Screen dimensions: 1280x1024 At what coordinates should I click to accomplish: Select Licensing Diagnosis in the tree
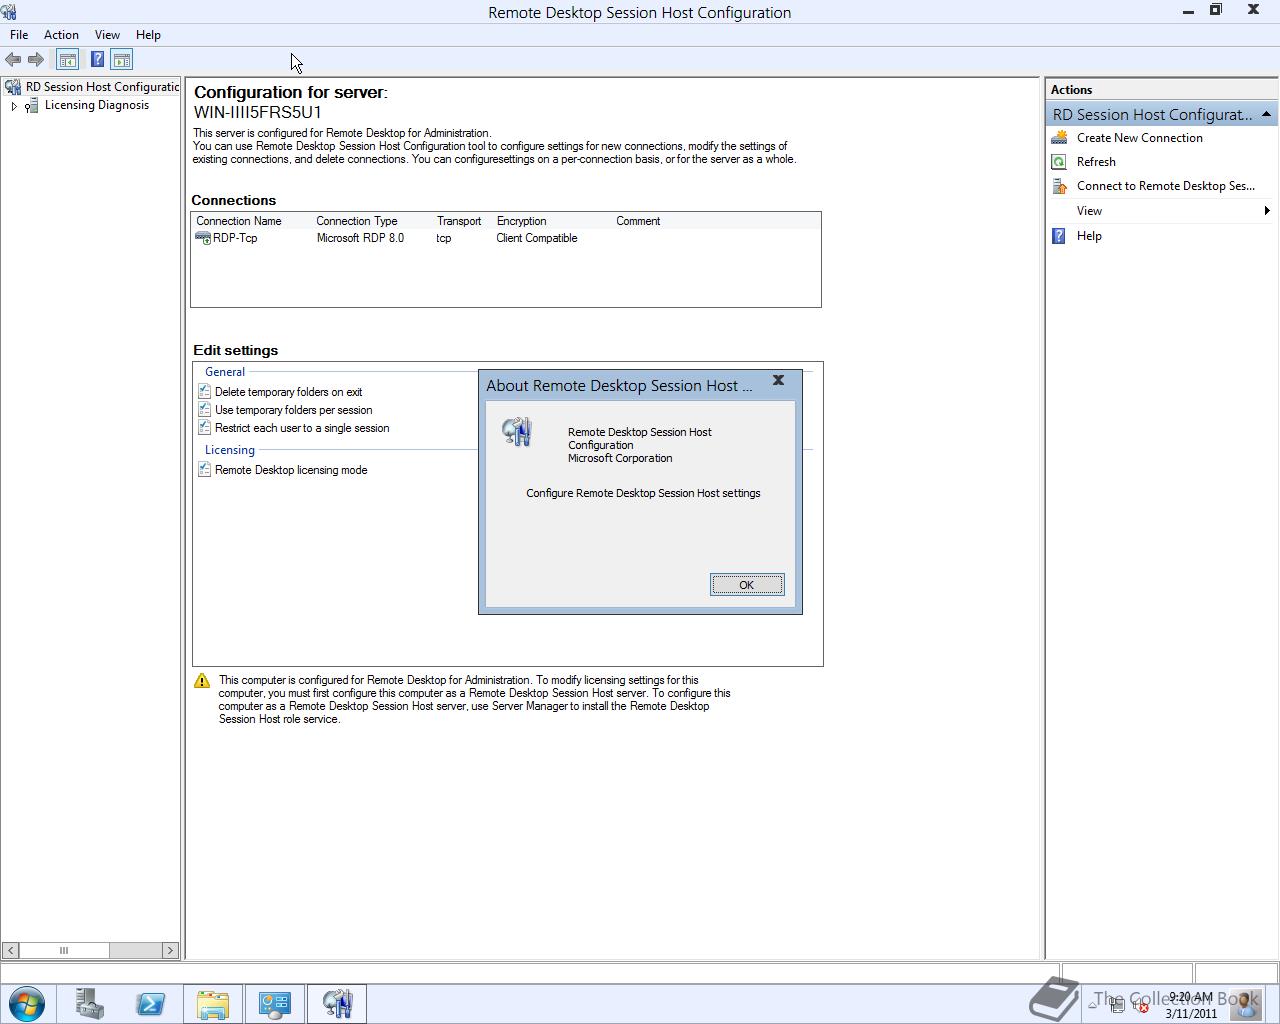click(97, 105)
